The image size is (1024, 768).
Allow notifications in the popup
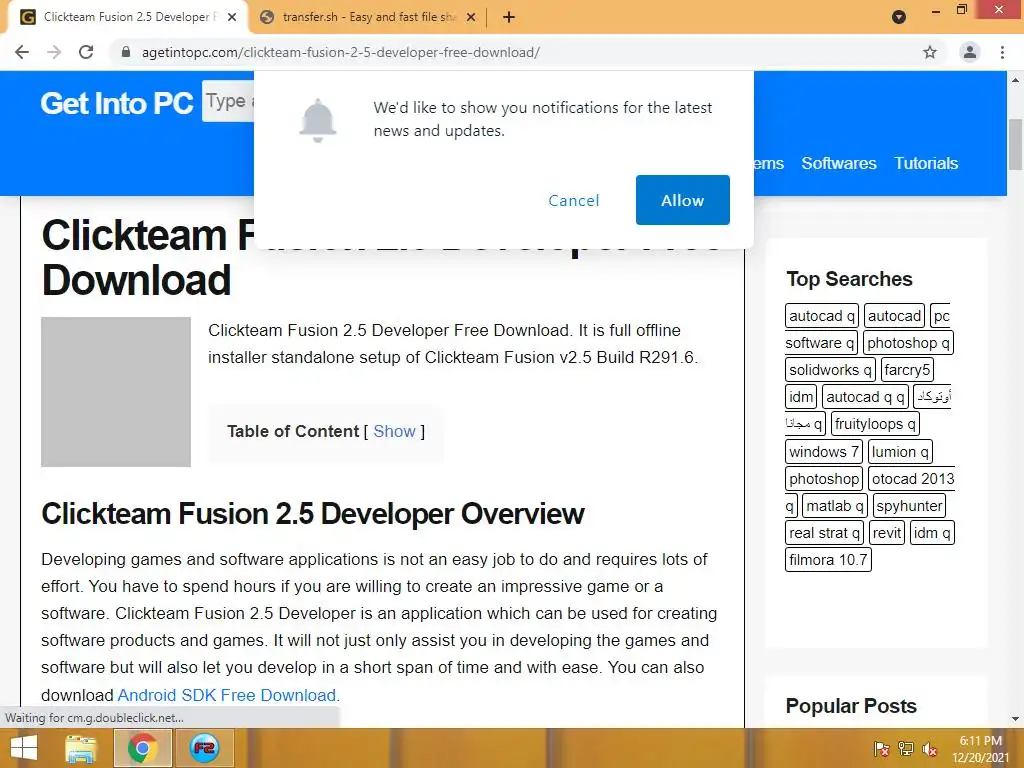pos(682,200)
